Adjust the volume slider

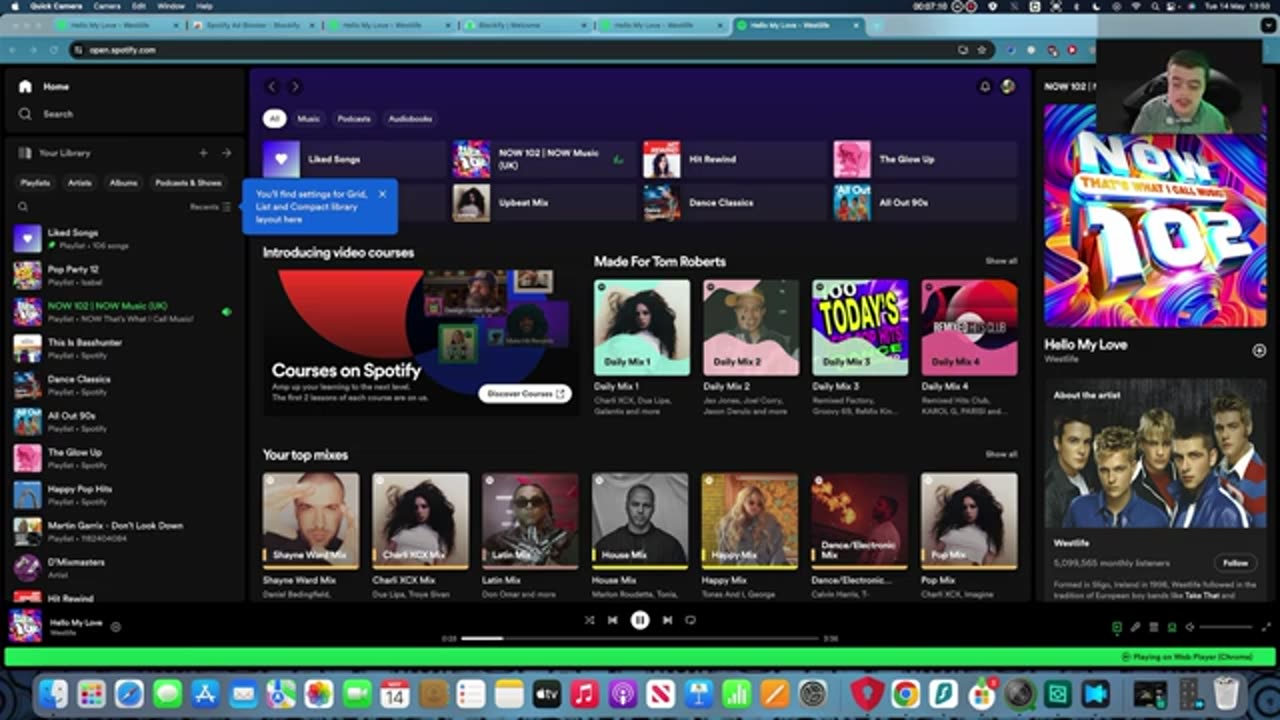[1225, 627]
